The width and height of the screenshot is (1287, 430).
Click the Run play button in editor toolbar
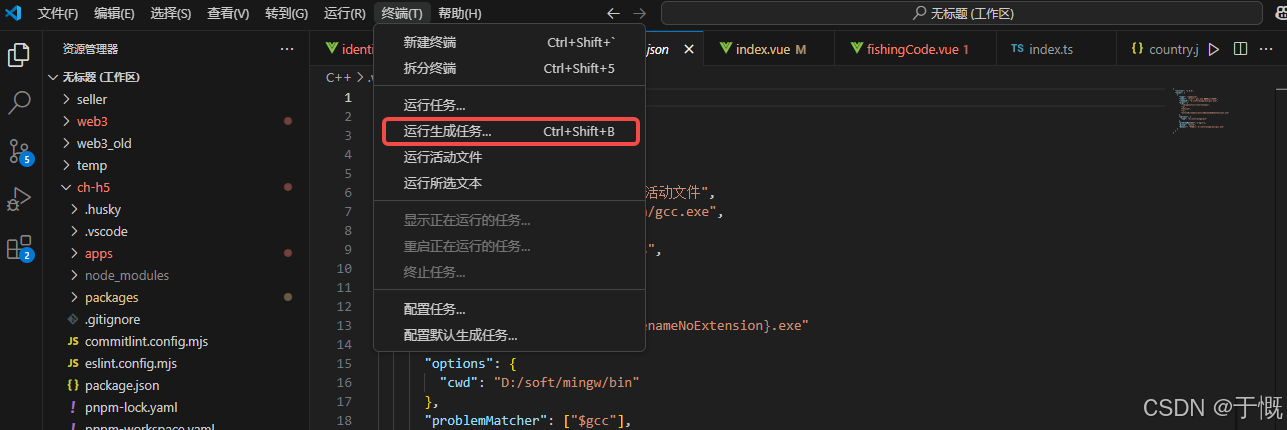pos(1214,49)
